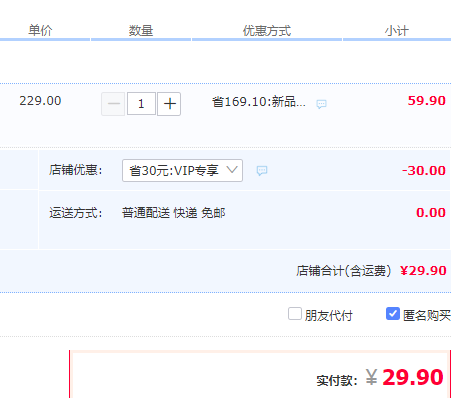The image size is (458, 398).
Task: Click the 运送方式 label
Action: point(76,213)
